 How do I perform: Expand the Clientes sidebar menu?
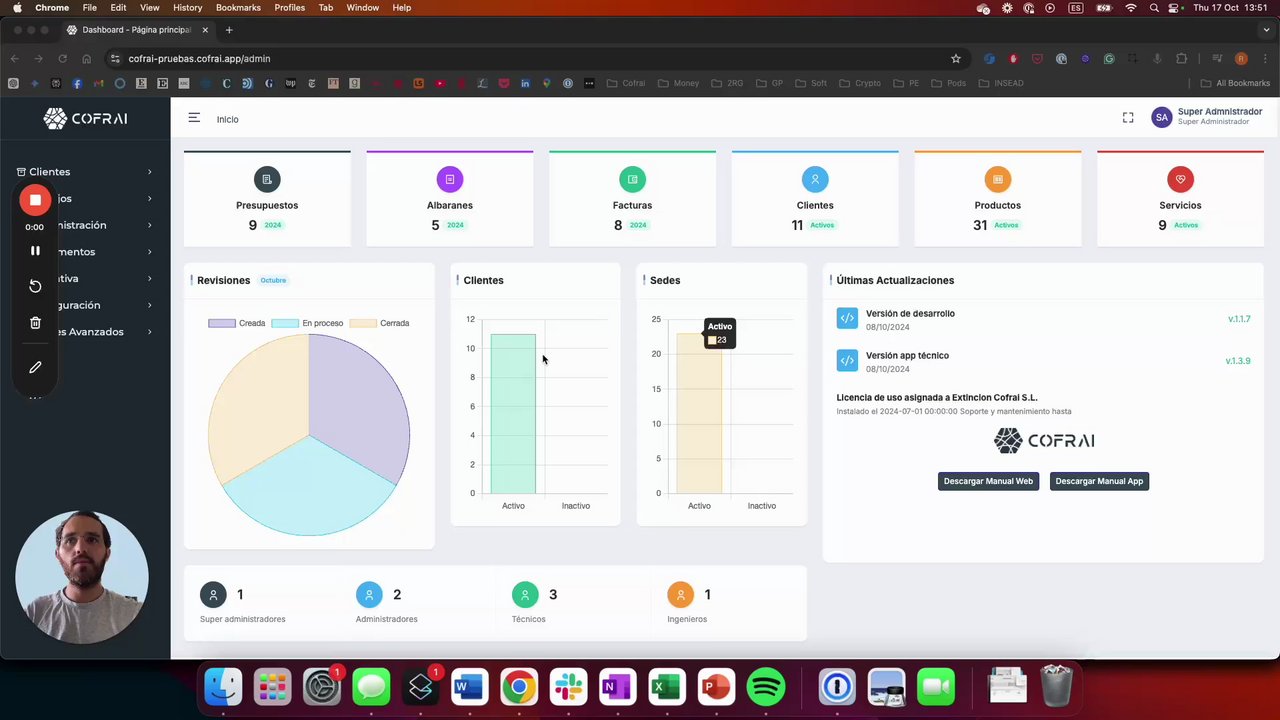click(x=85, y=172)
